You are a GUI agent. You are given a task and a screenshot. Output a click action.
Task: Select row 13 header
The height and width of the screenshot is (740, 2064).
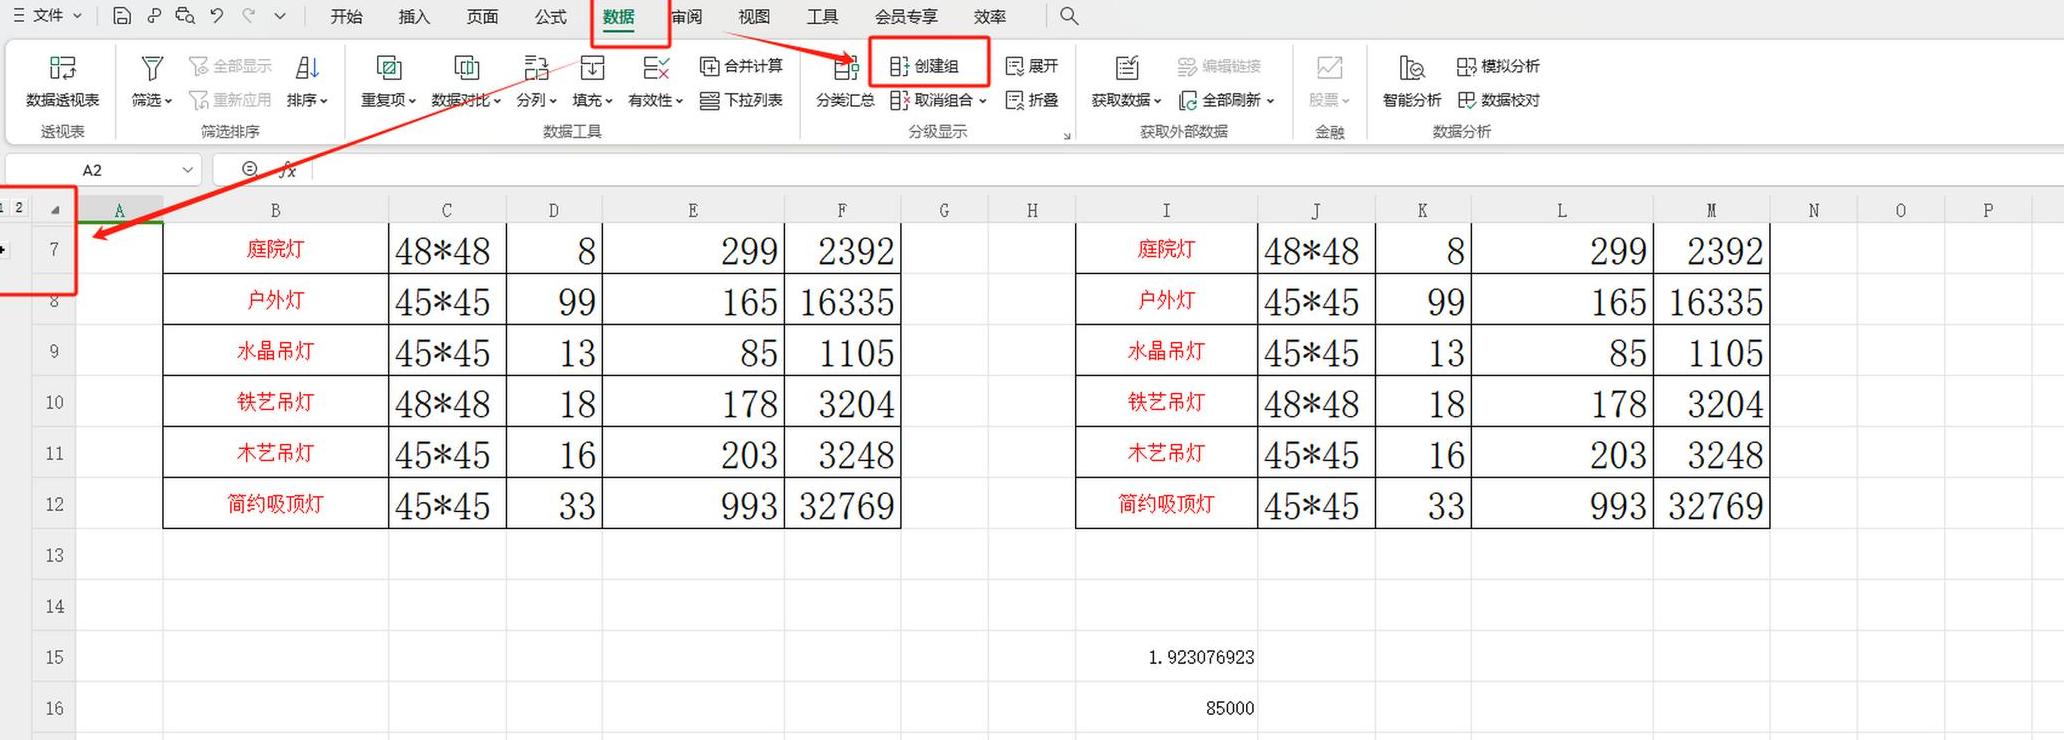54,555
